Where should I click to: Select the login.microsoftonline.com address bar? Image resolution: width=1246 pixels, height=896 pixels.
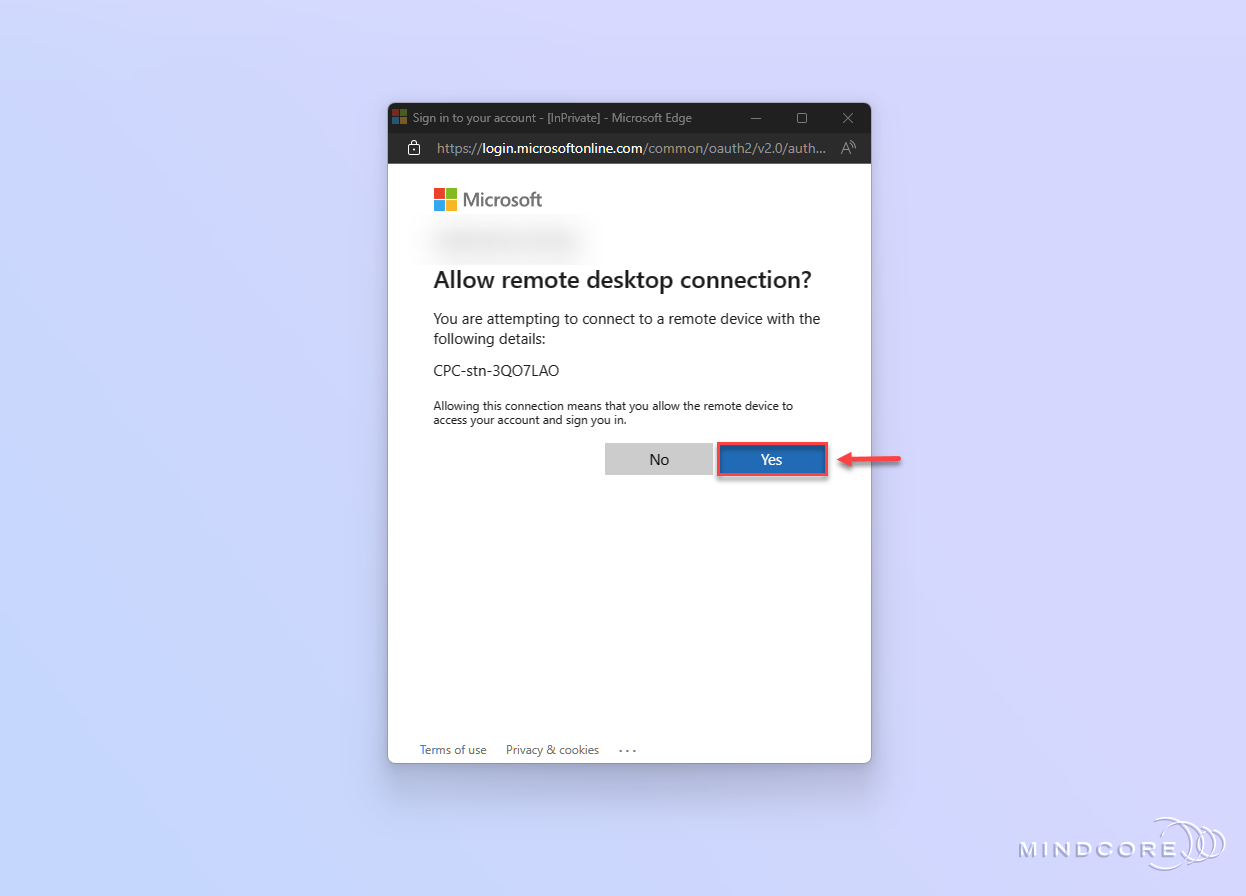point(630,147)
